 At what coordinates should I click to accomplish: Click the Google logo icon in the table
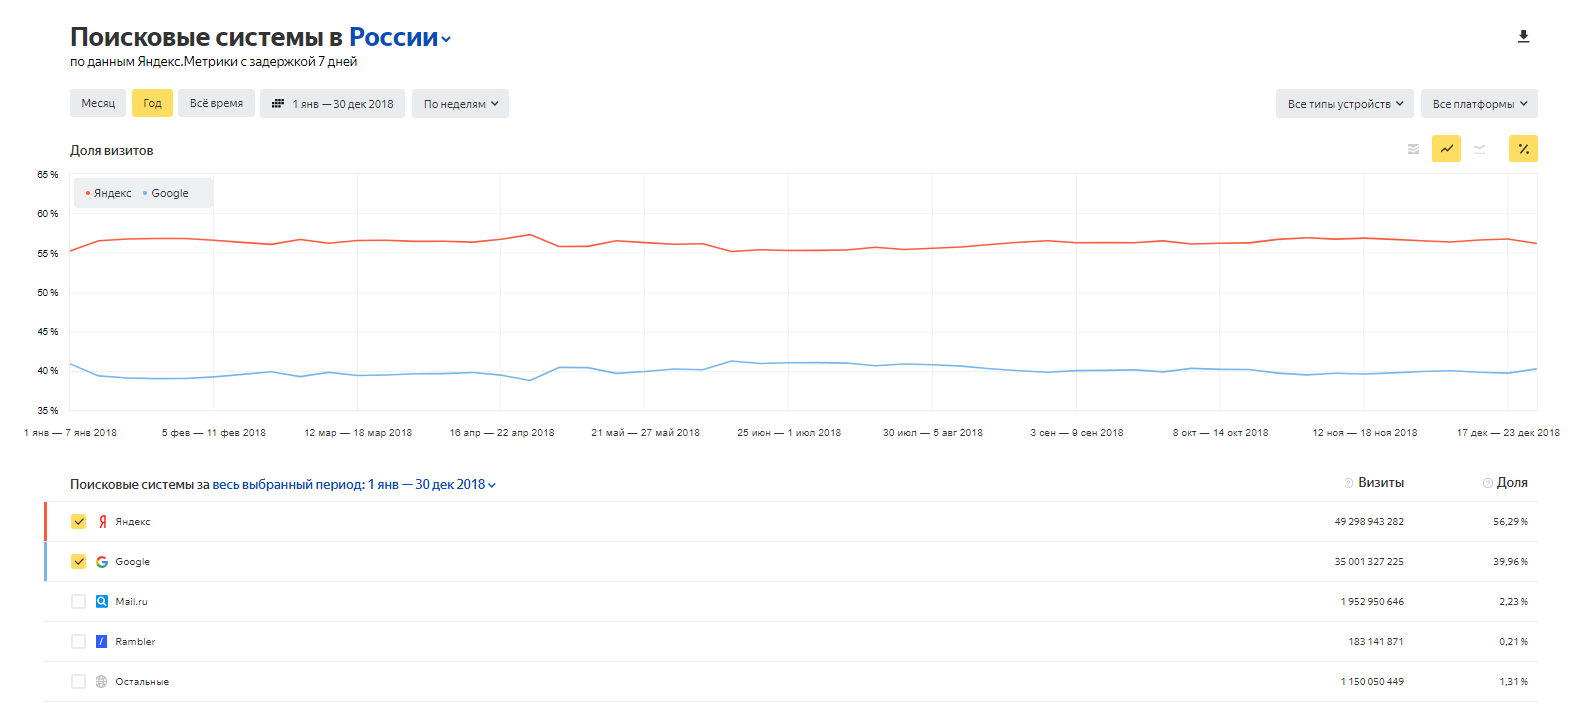(102, 562)
